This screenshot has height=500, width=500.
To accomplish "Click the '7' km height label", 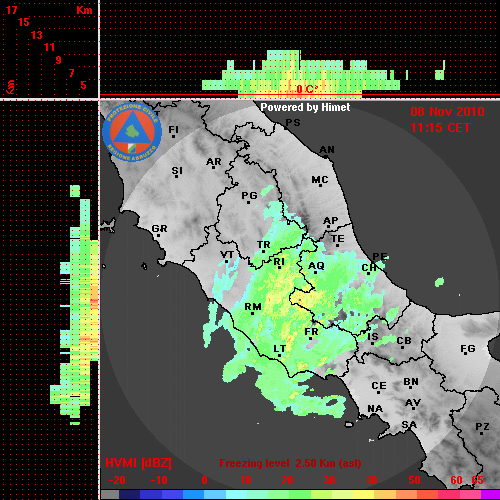I will [71, 73].
